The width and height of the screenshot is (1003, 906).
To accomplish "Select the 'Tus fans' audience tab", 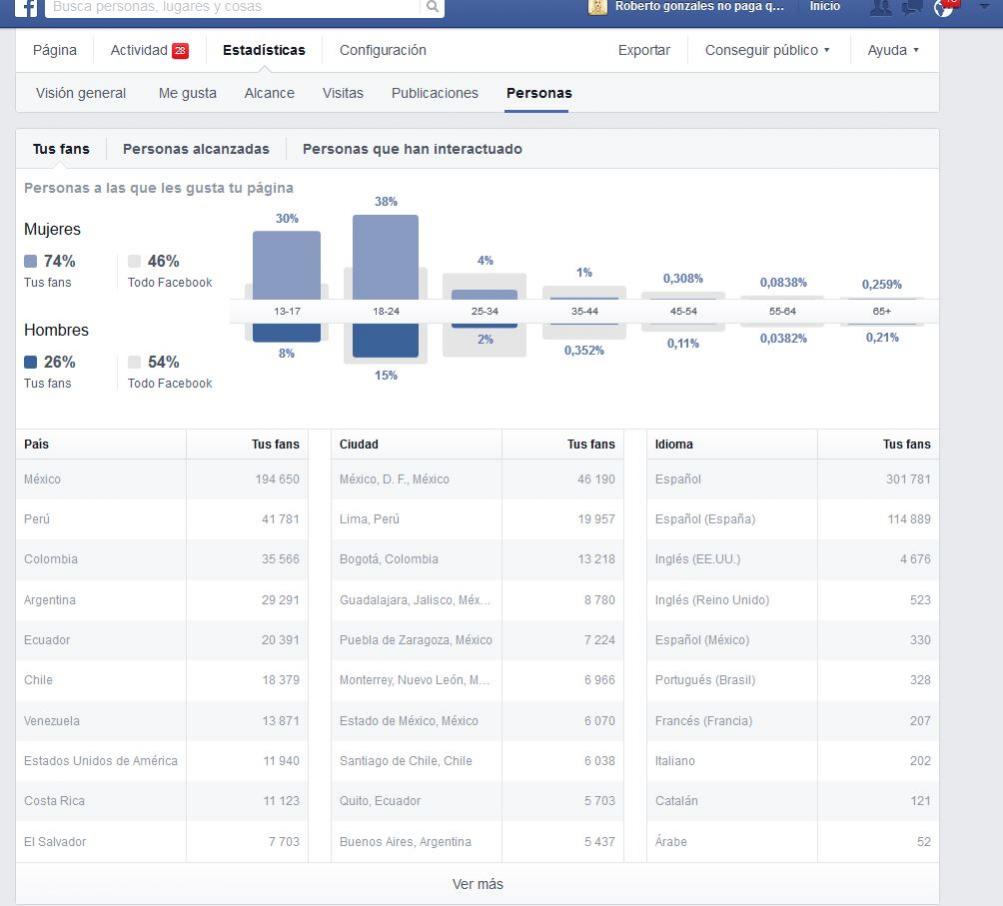I will 61,149.
